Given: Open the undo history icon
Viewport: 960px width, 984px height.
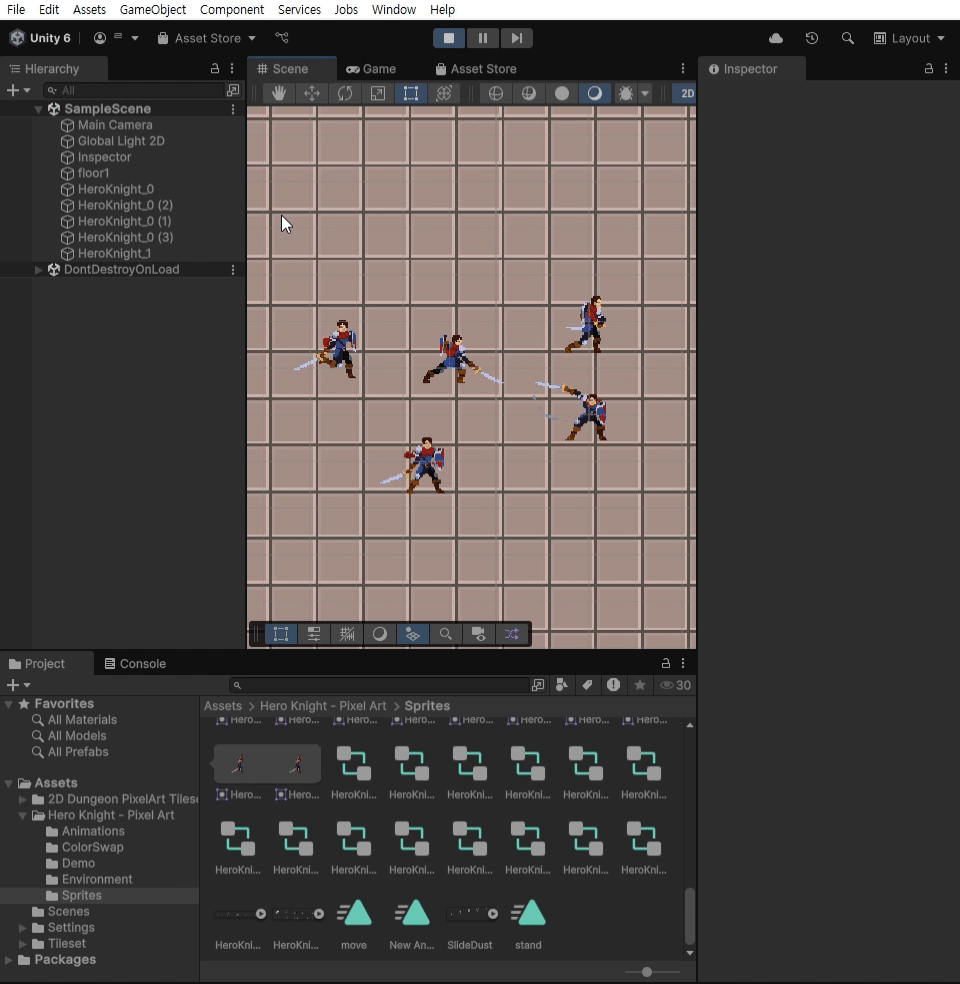Looking at the screenshot, I should coord(812,38).
